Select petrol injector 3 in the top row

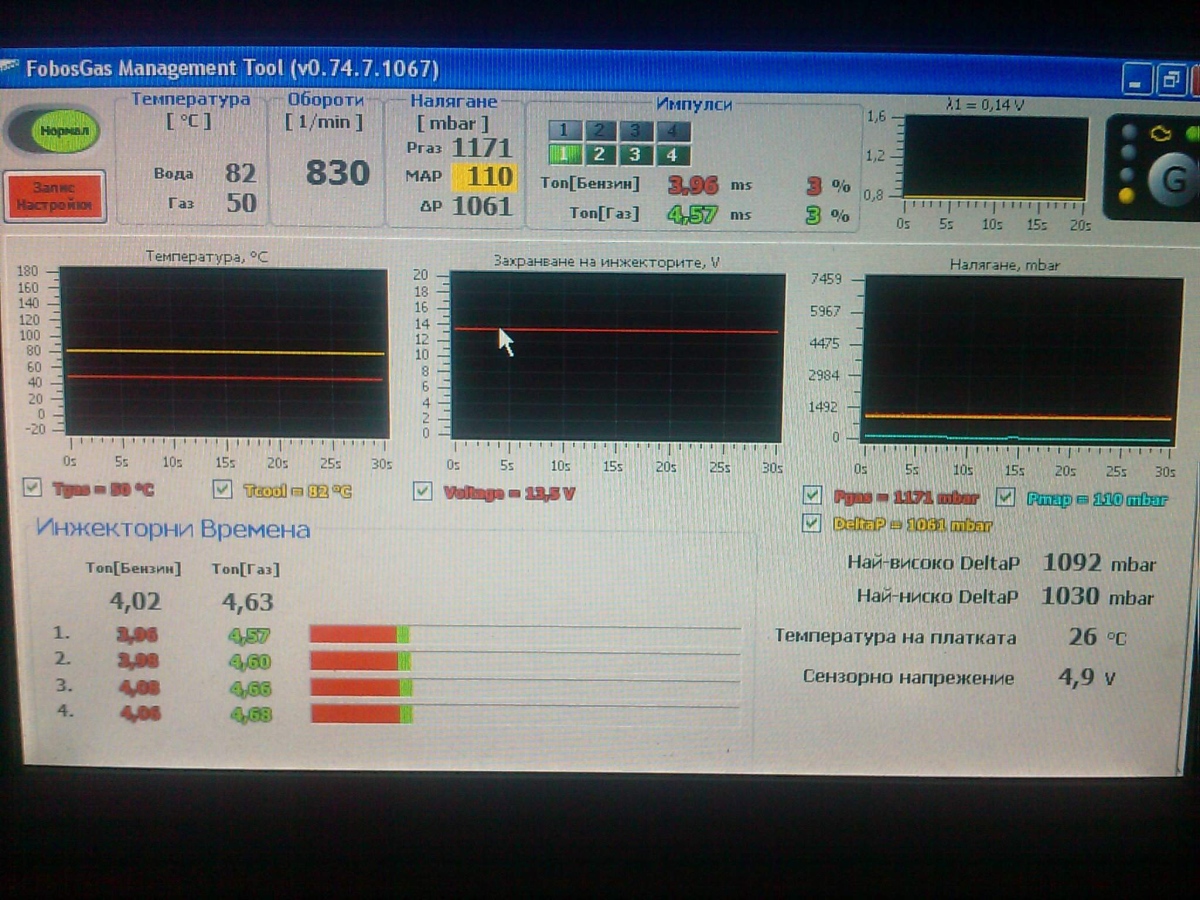coord(636,131)
